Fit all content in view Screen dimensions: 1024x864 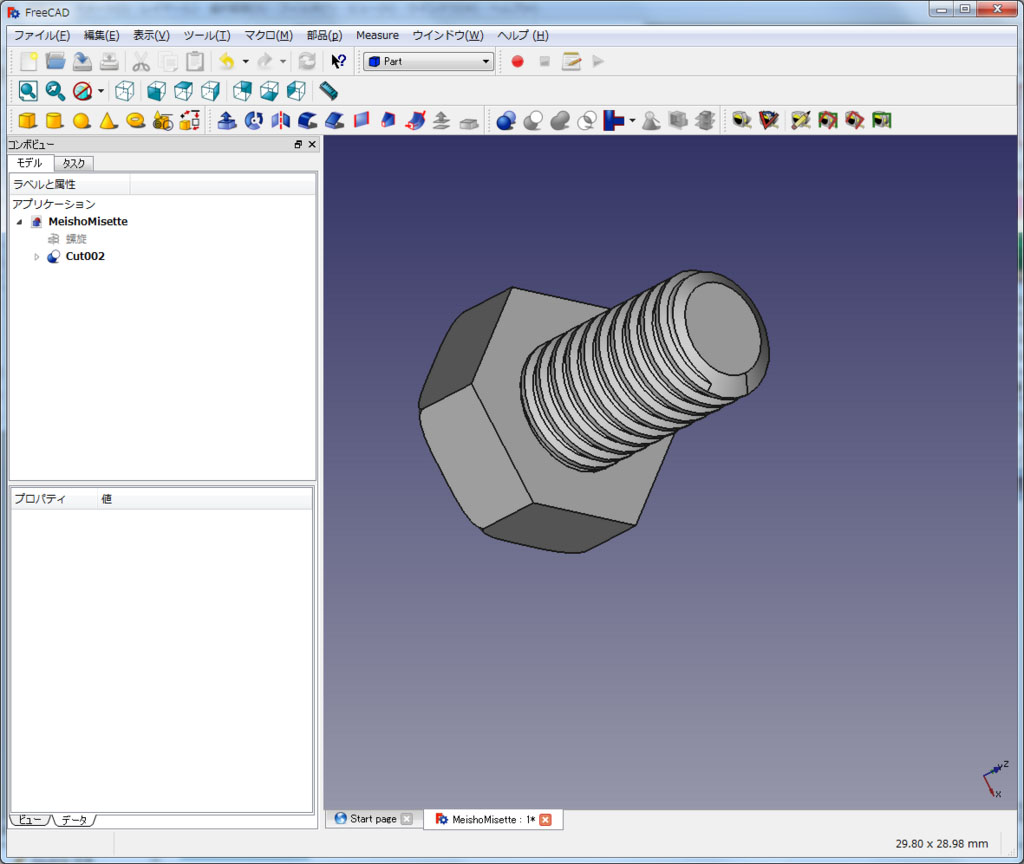(x=28, y=91)
